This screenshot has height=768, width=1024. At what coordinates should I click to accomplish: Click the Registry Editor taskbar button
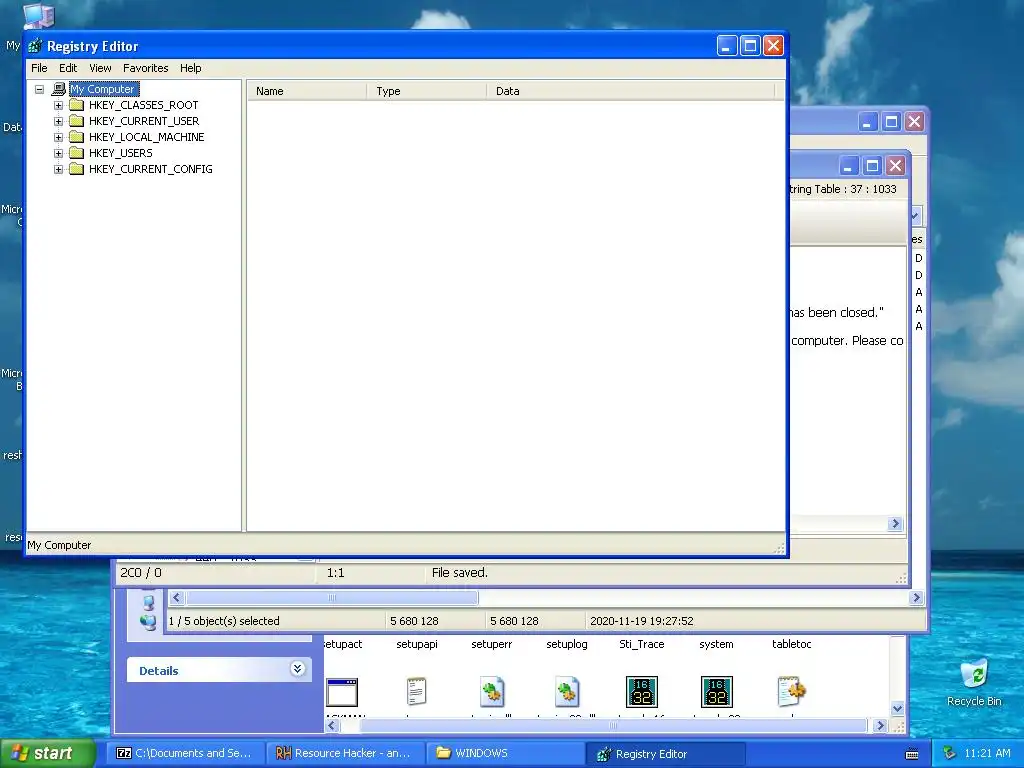point(666,754)
